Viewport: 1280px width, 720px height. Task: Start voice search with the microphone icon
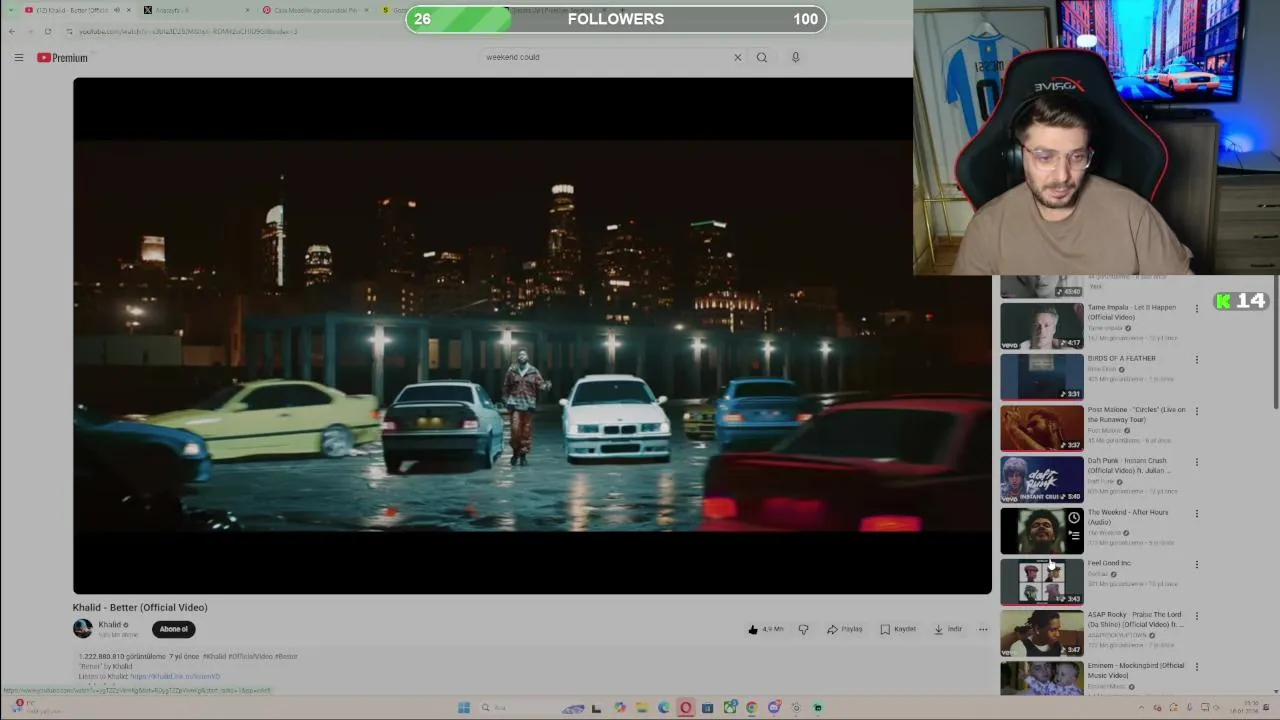pos(796,57)
